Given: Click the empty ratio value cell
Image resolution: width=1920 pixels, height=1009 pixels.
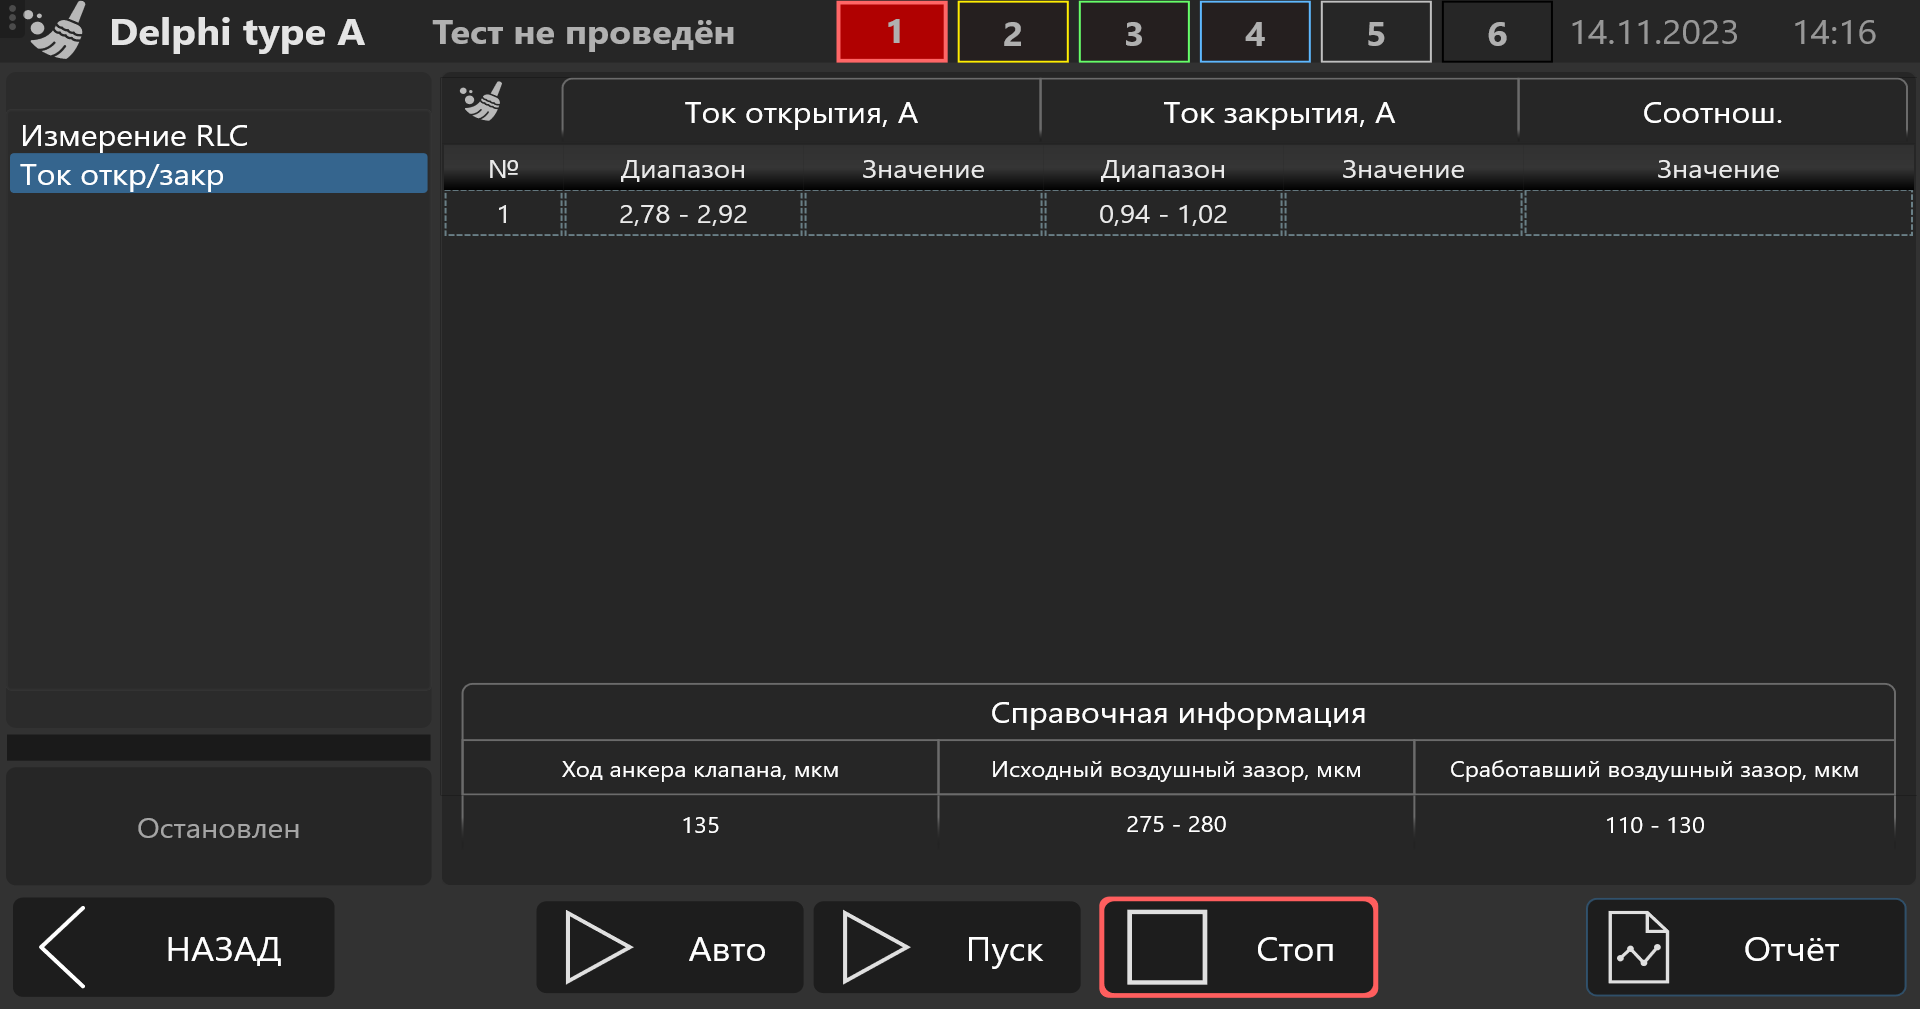Looking at the screenshot, I should 1718,214.
